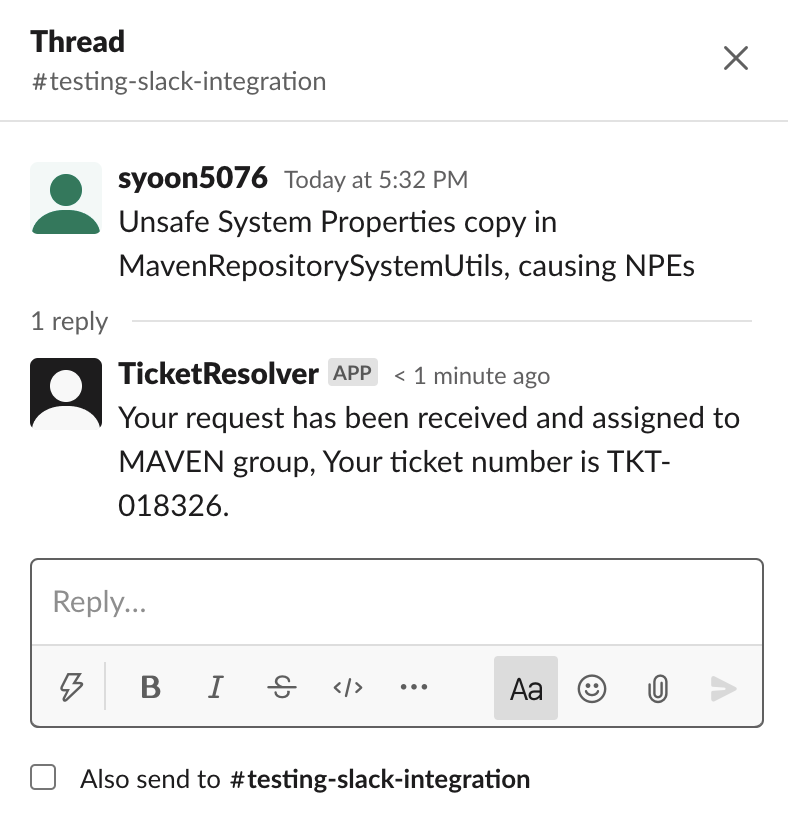Click syoon5076's profile avatar
Screen dimensions: 788x828
pyautogui.click(x=66, y=198)
